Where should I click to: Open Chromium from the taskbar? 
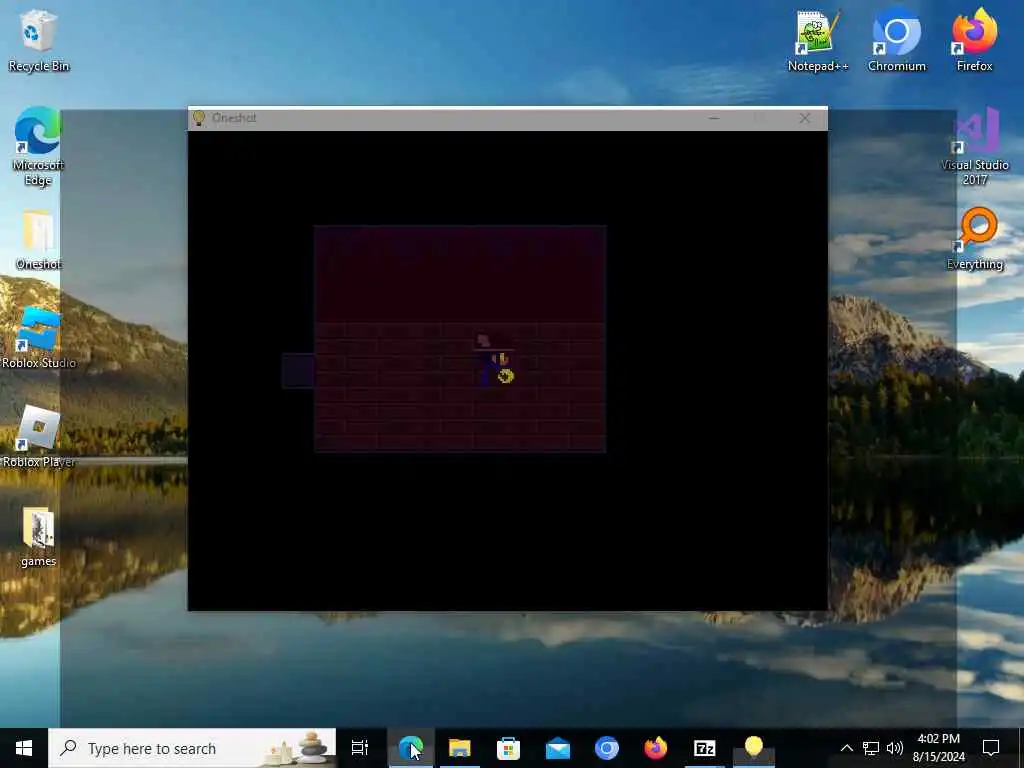pyautogui.click(x=607, y=748)
